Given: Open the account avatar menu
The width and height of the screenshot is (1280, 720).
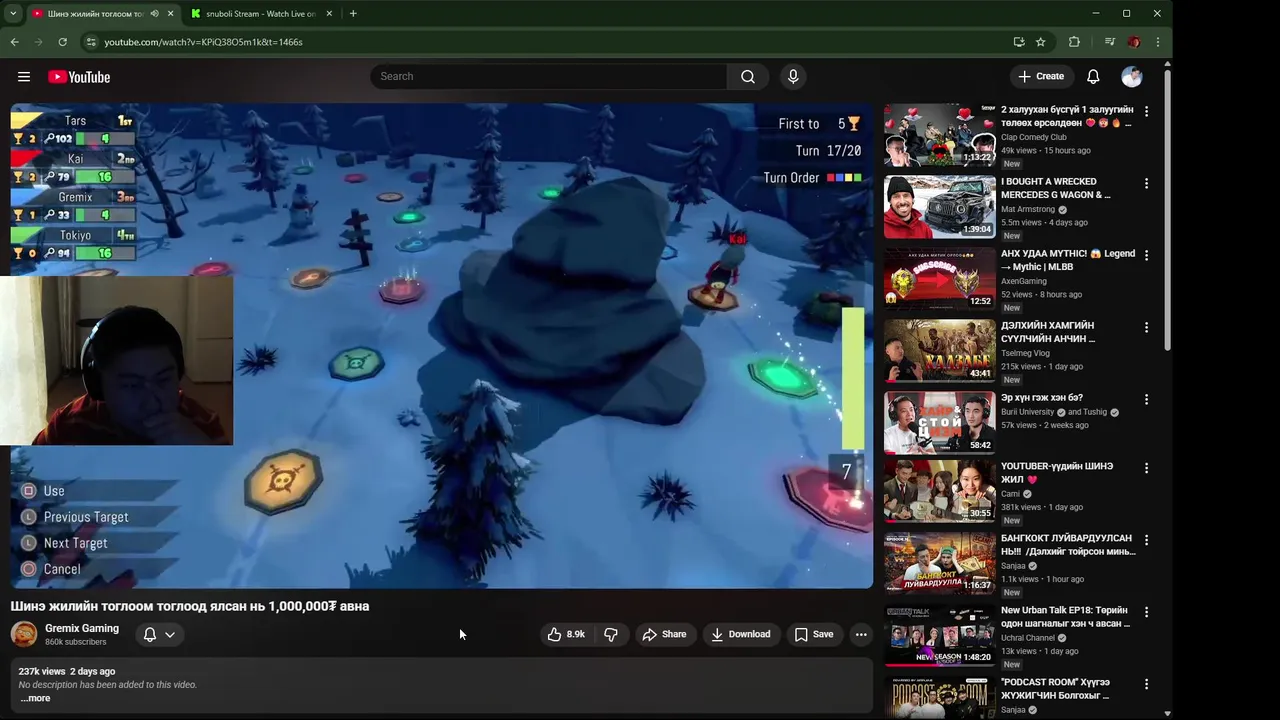Looking at the screenshot, I should click(1132, 77).
